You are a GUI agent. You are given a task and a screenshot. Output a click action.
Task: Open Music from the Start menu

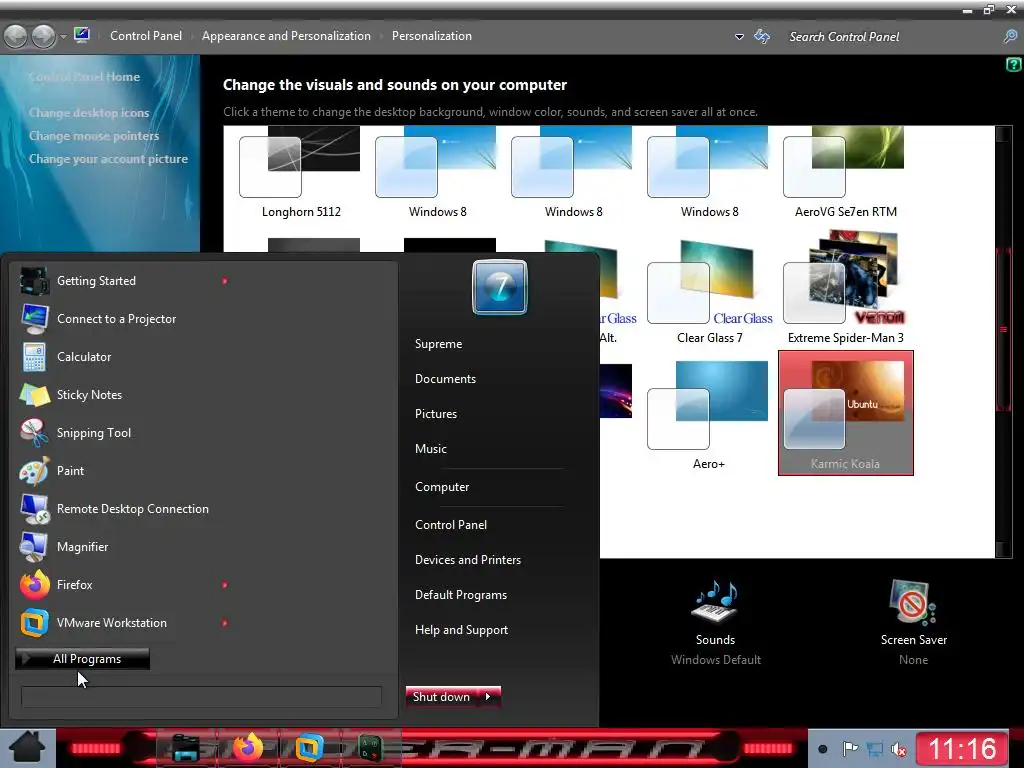click(x=431, y=449)
